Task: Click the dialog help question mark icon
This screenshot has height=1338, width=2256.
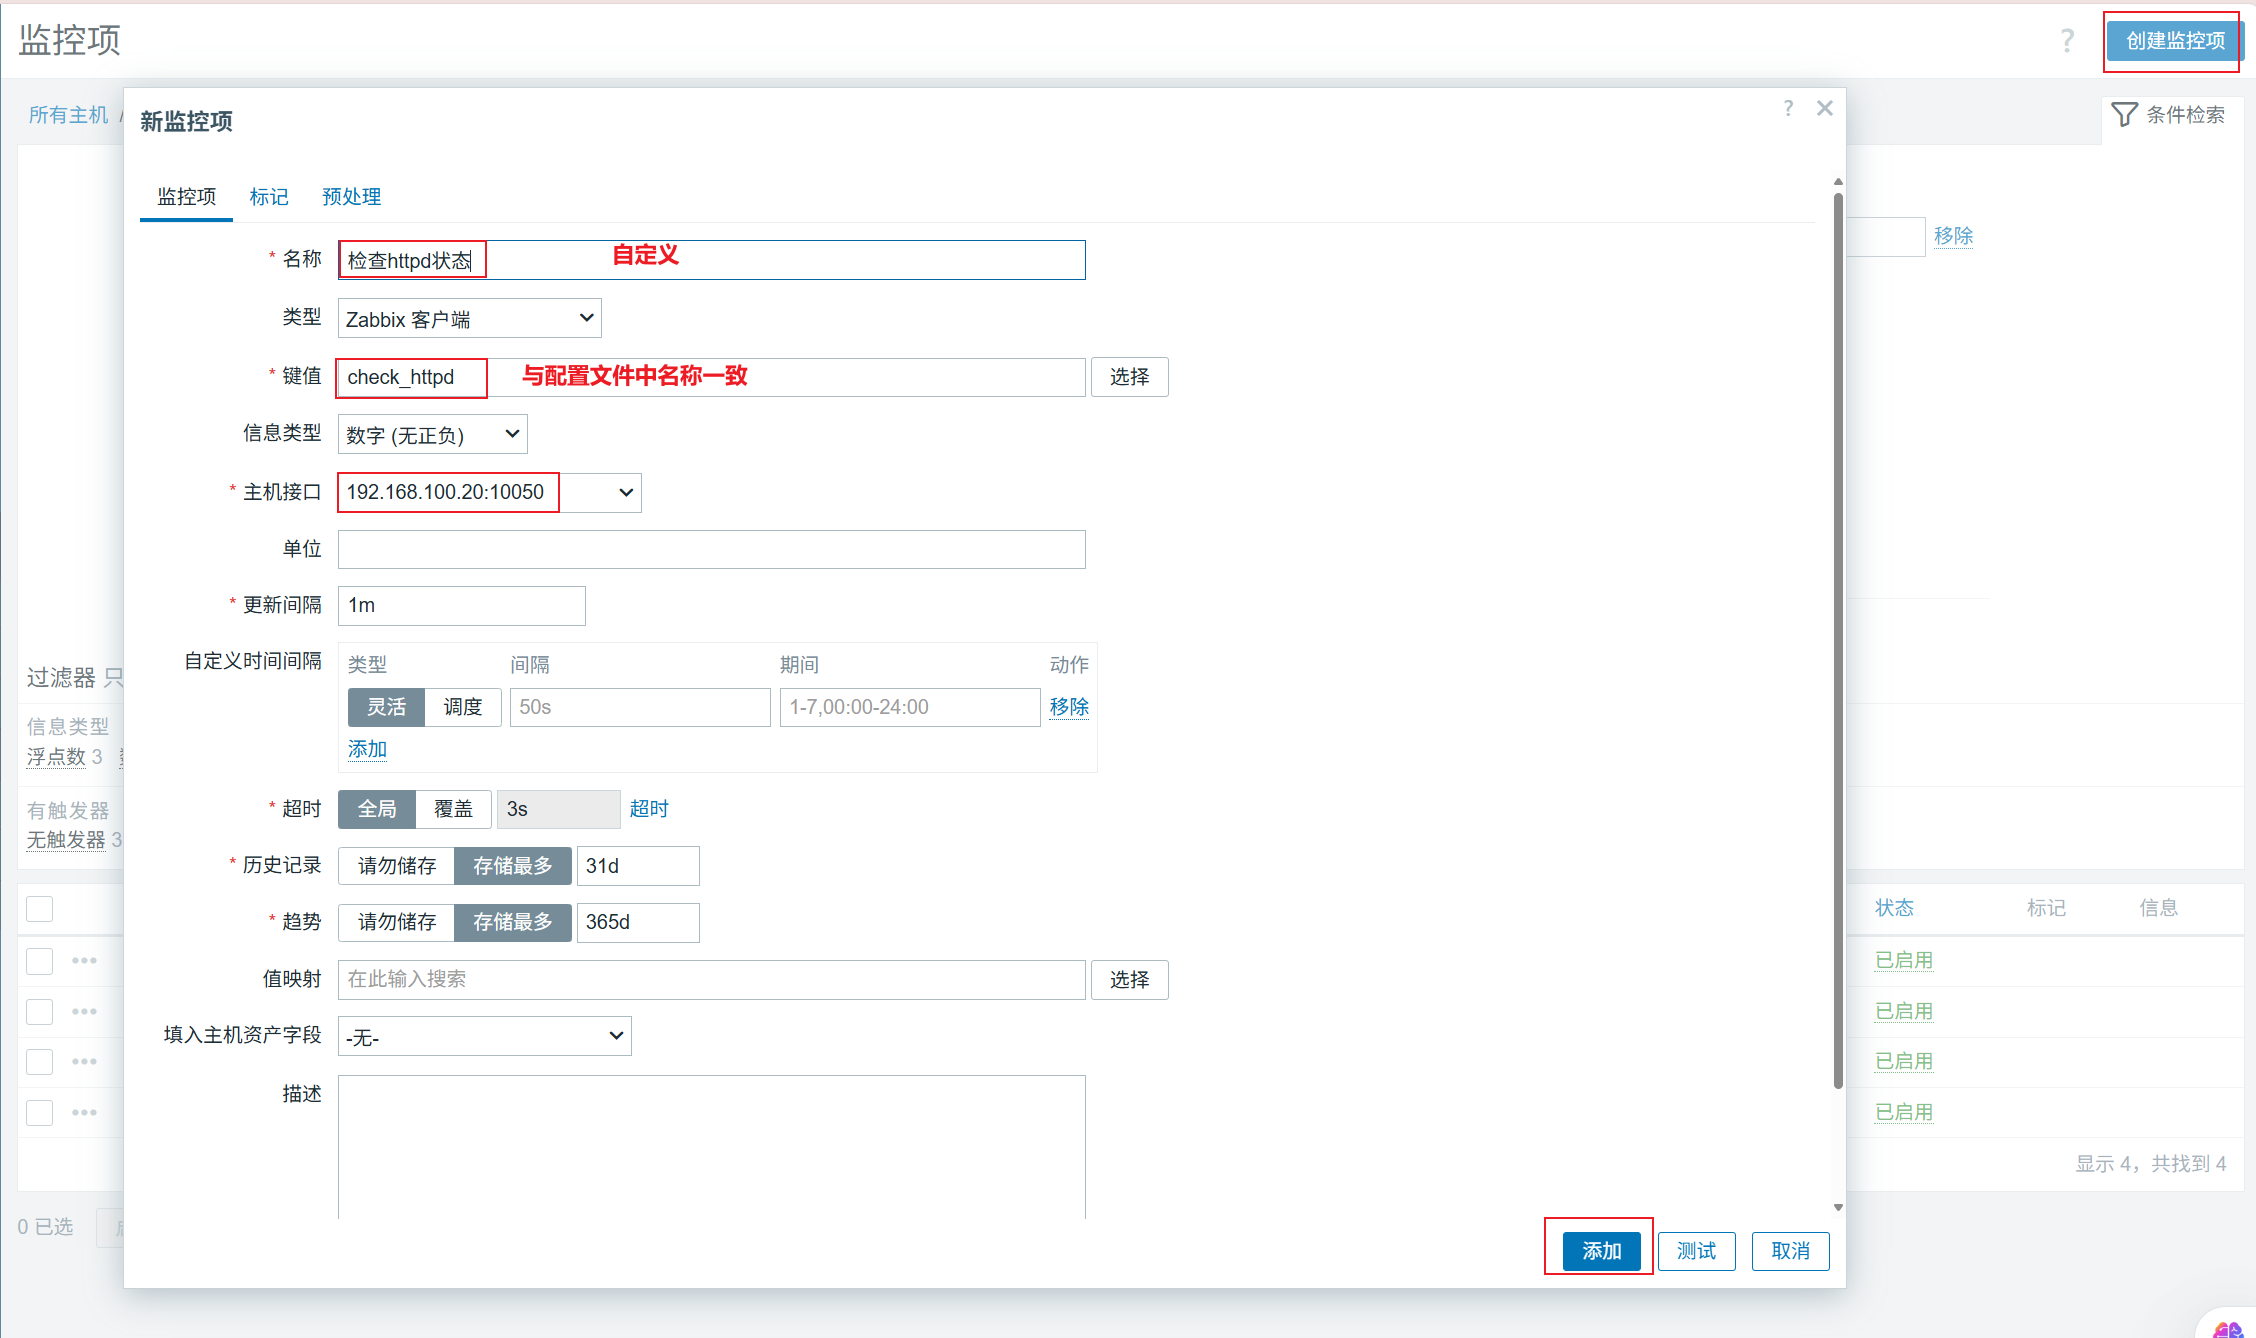Action: [1788, 108]
